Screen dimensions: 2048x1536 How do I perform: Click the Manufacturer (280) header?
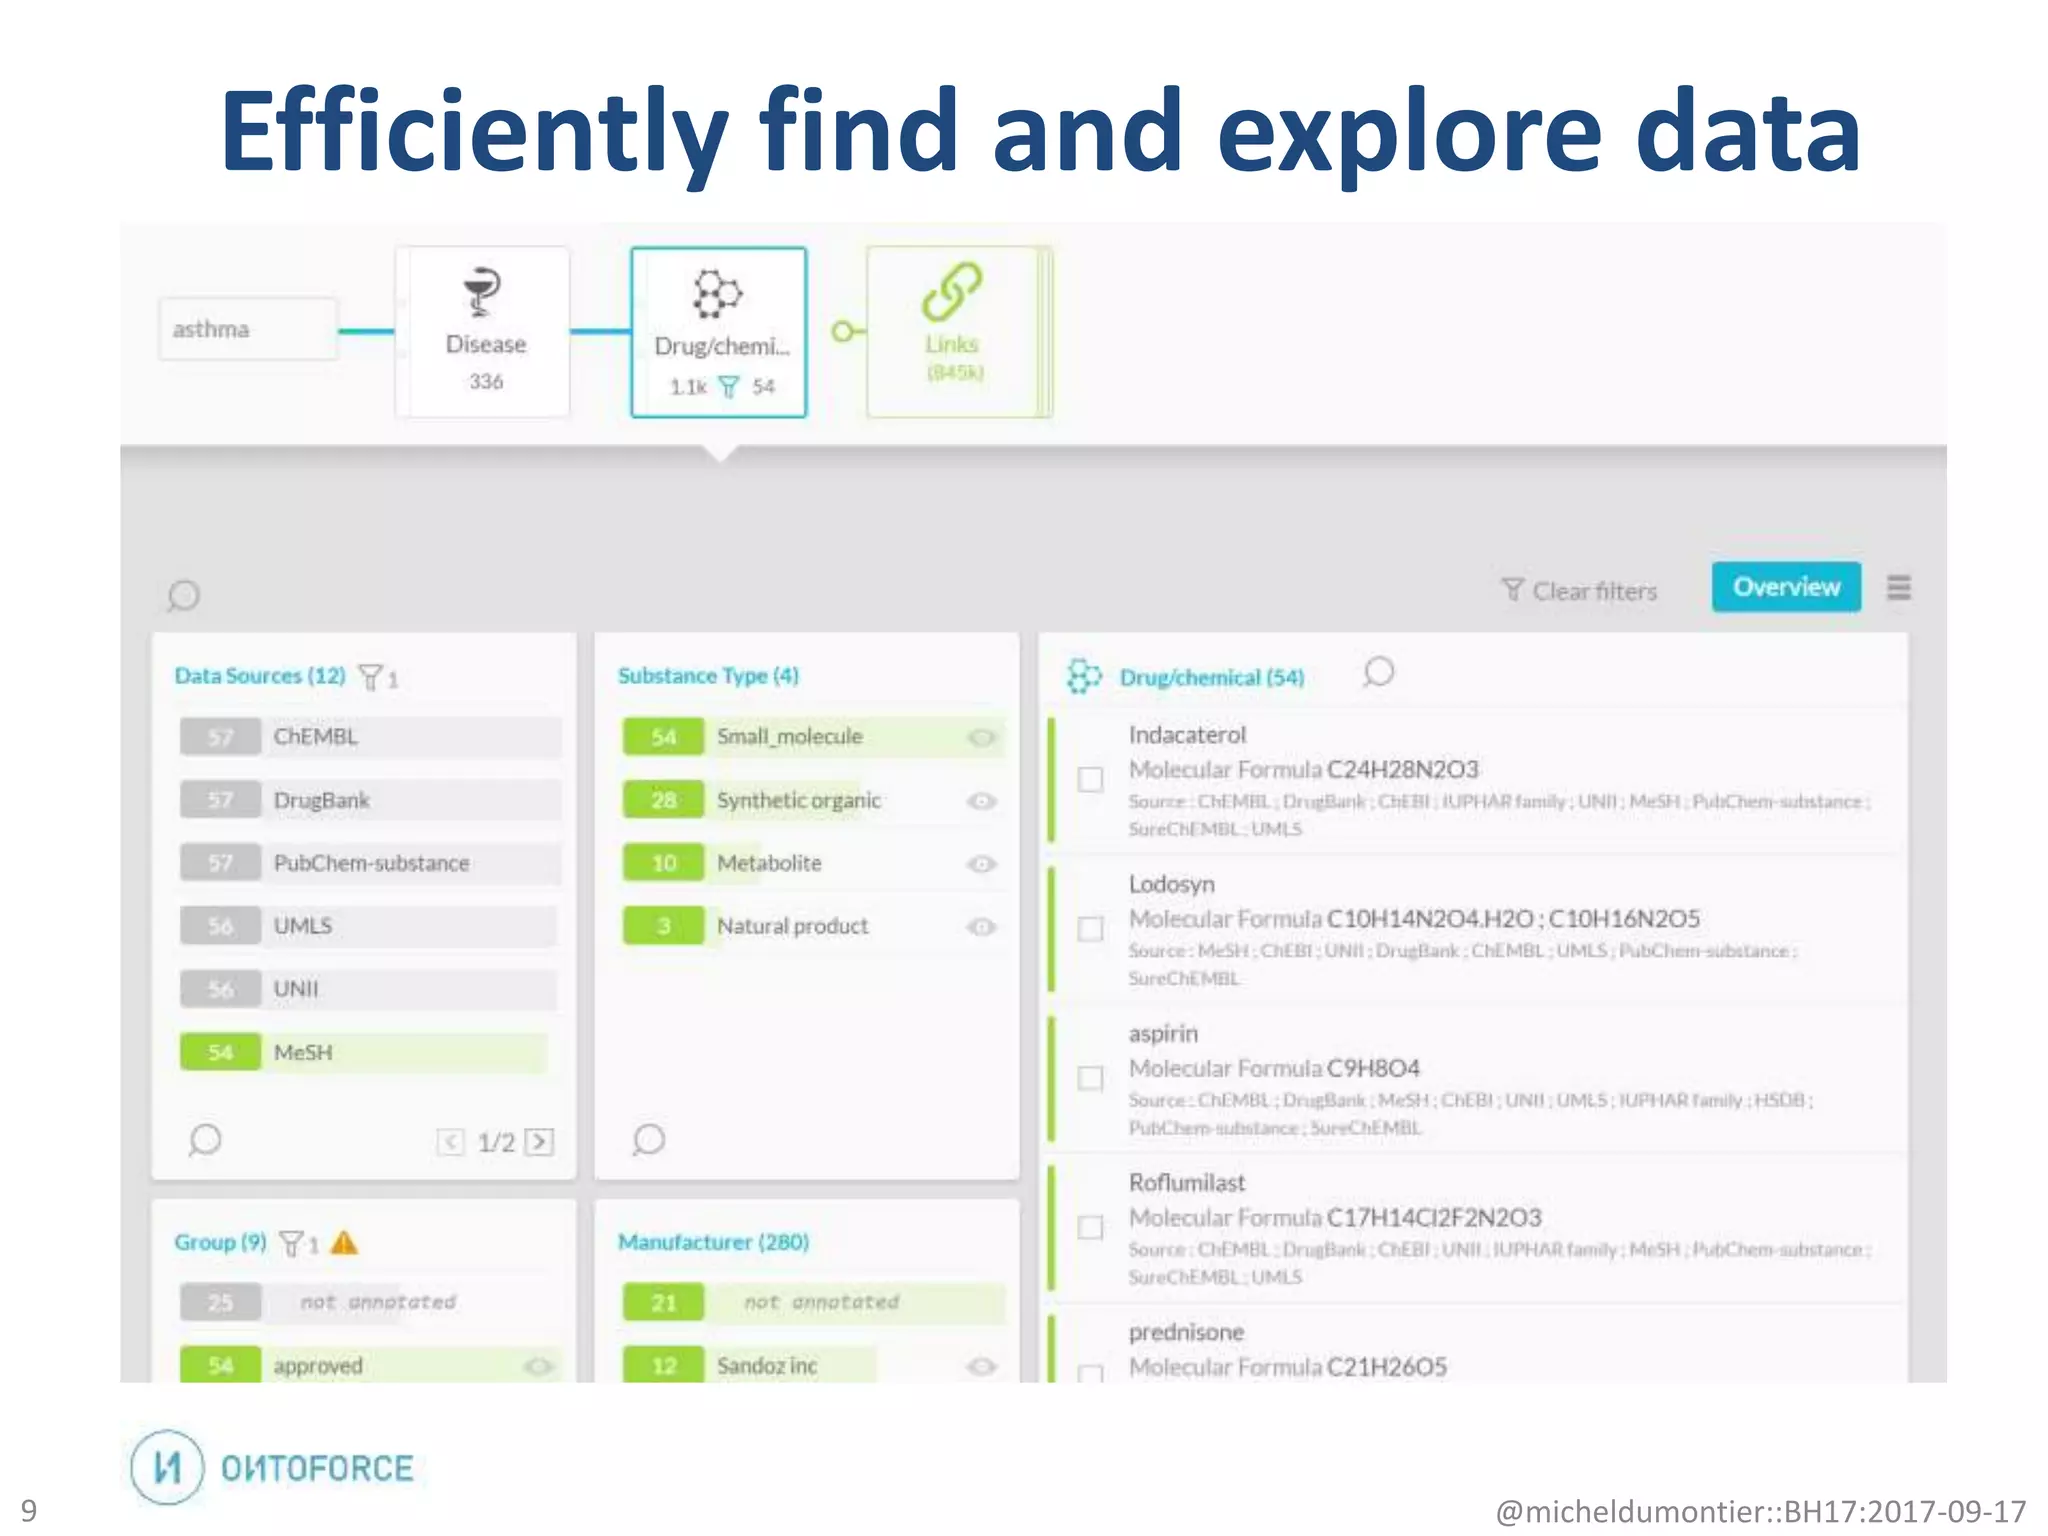(x=713, y=1242)
